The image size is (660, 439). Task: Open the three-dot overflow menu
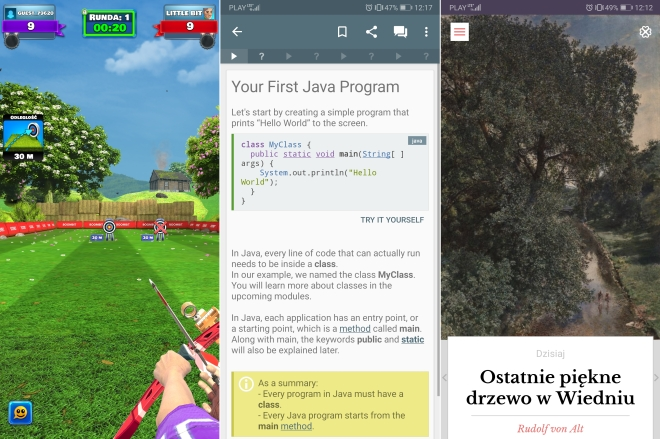pos(426,32)
